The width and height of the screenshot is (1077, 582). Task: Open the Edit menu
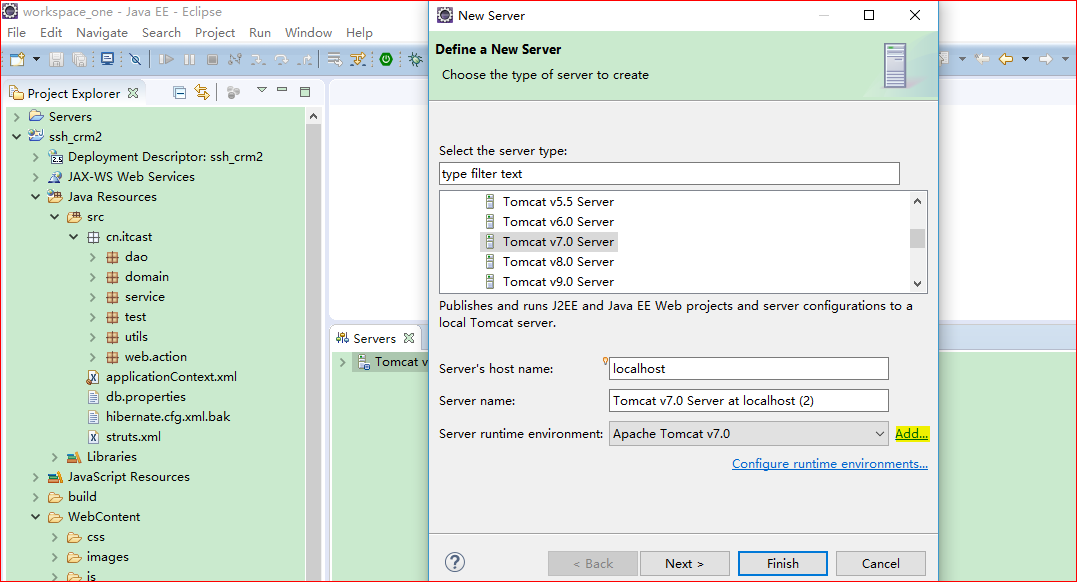pos(51,32)
